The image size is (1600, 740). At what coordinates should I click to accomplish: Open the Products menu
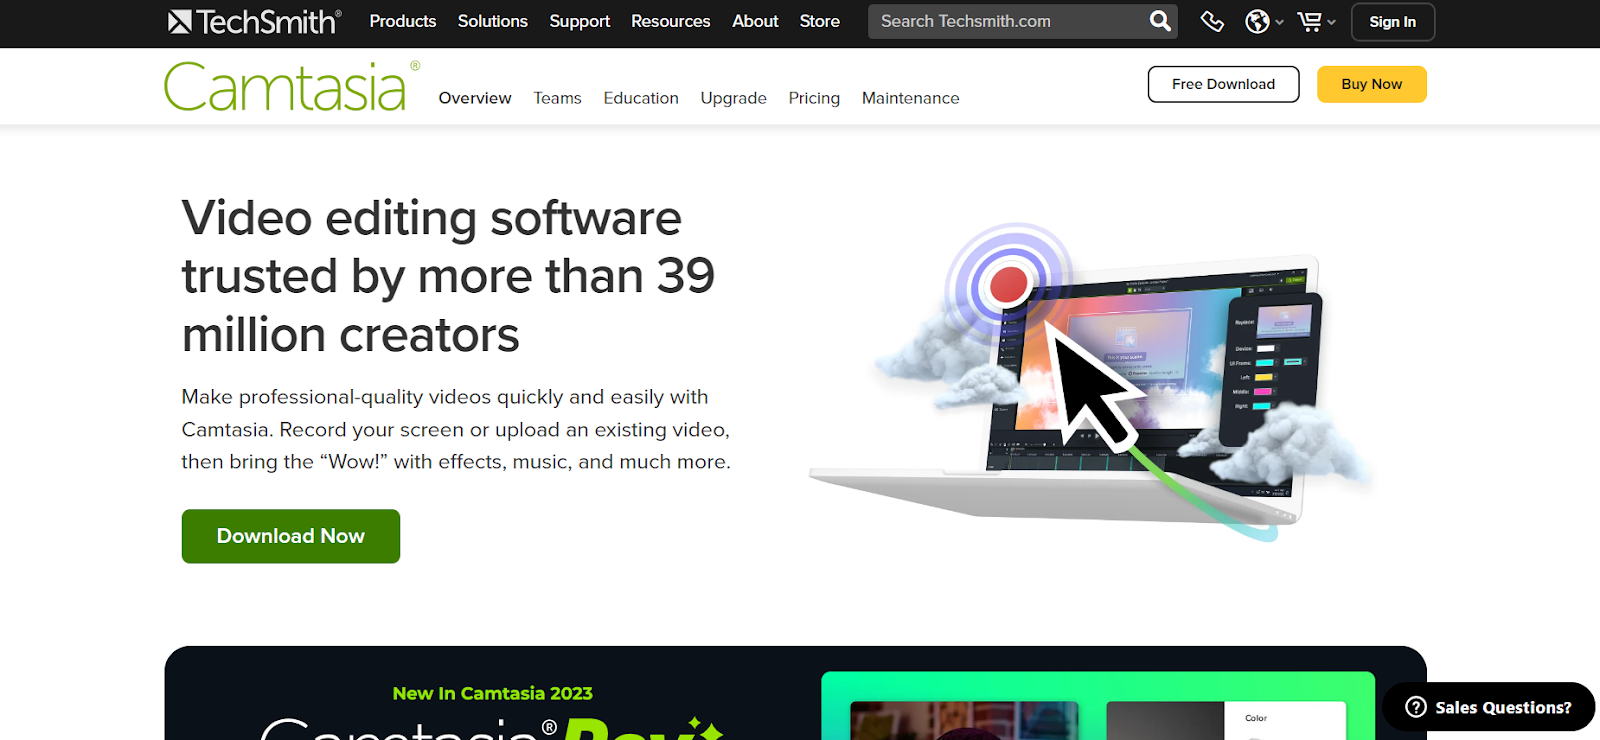(403, 21)
